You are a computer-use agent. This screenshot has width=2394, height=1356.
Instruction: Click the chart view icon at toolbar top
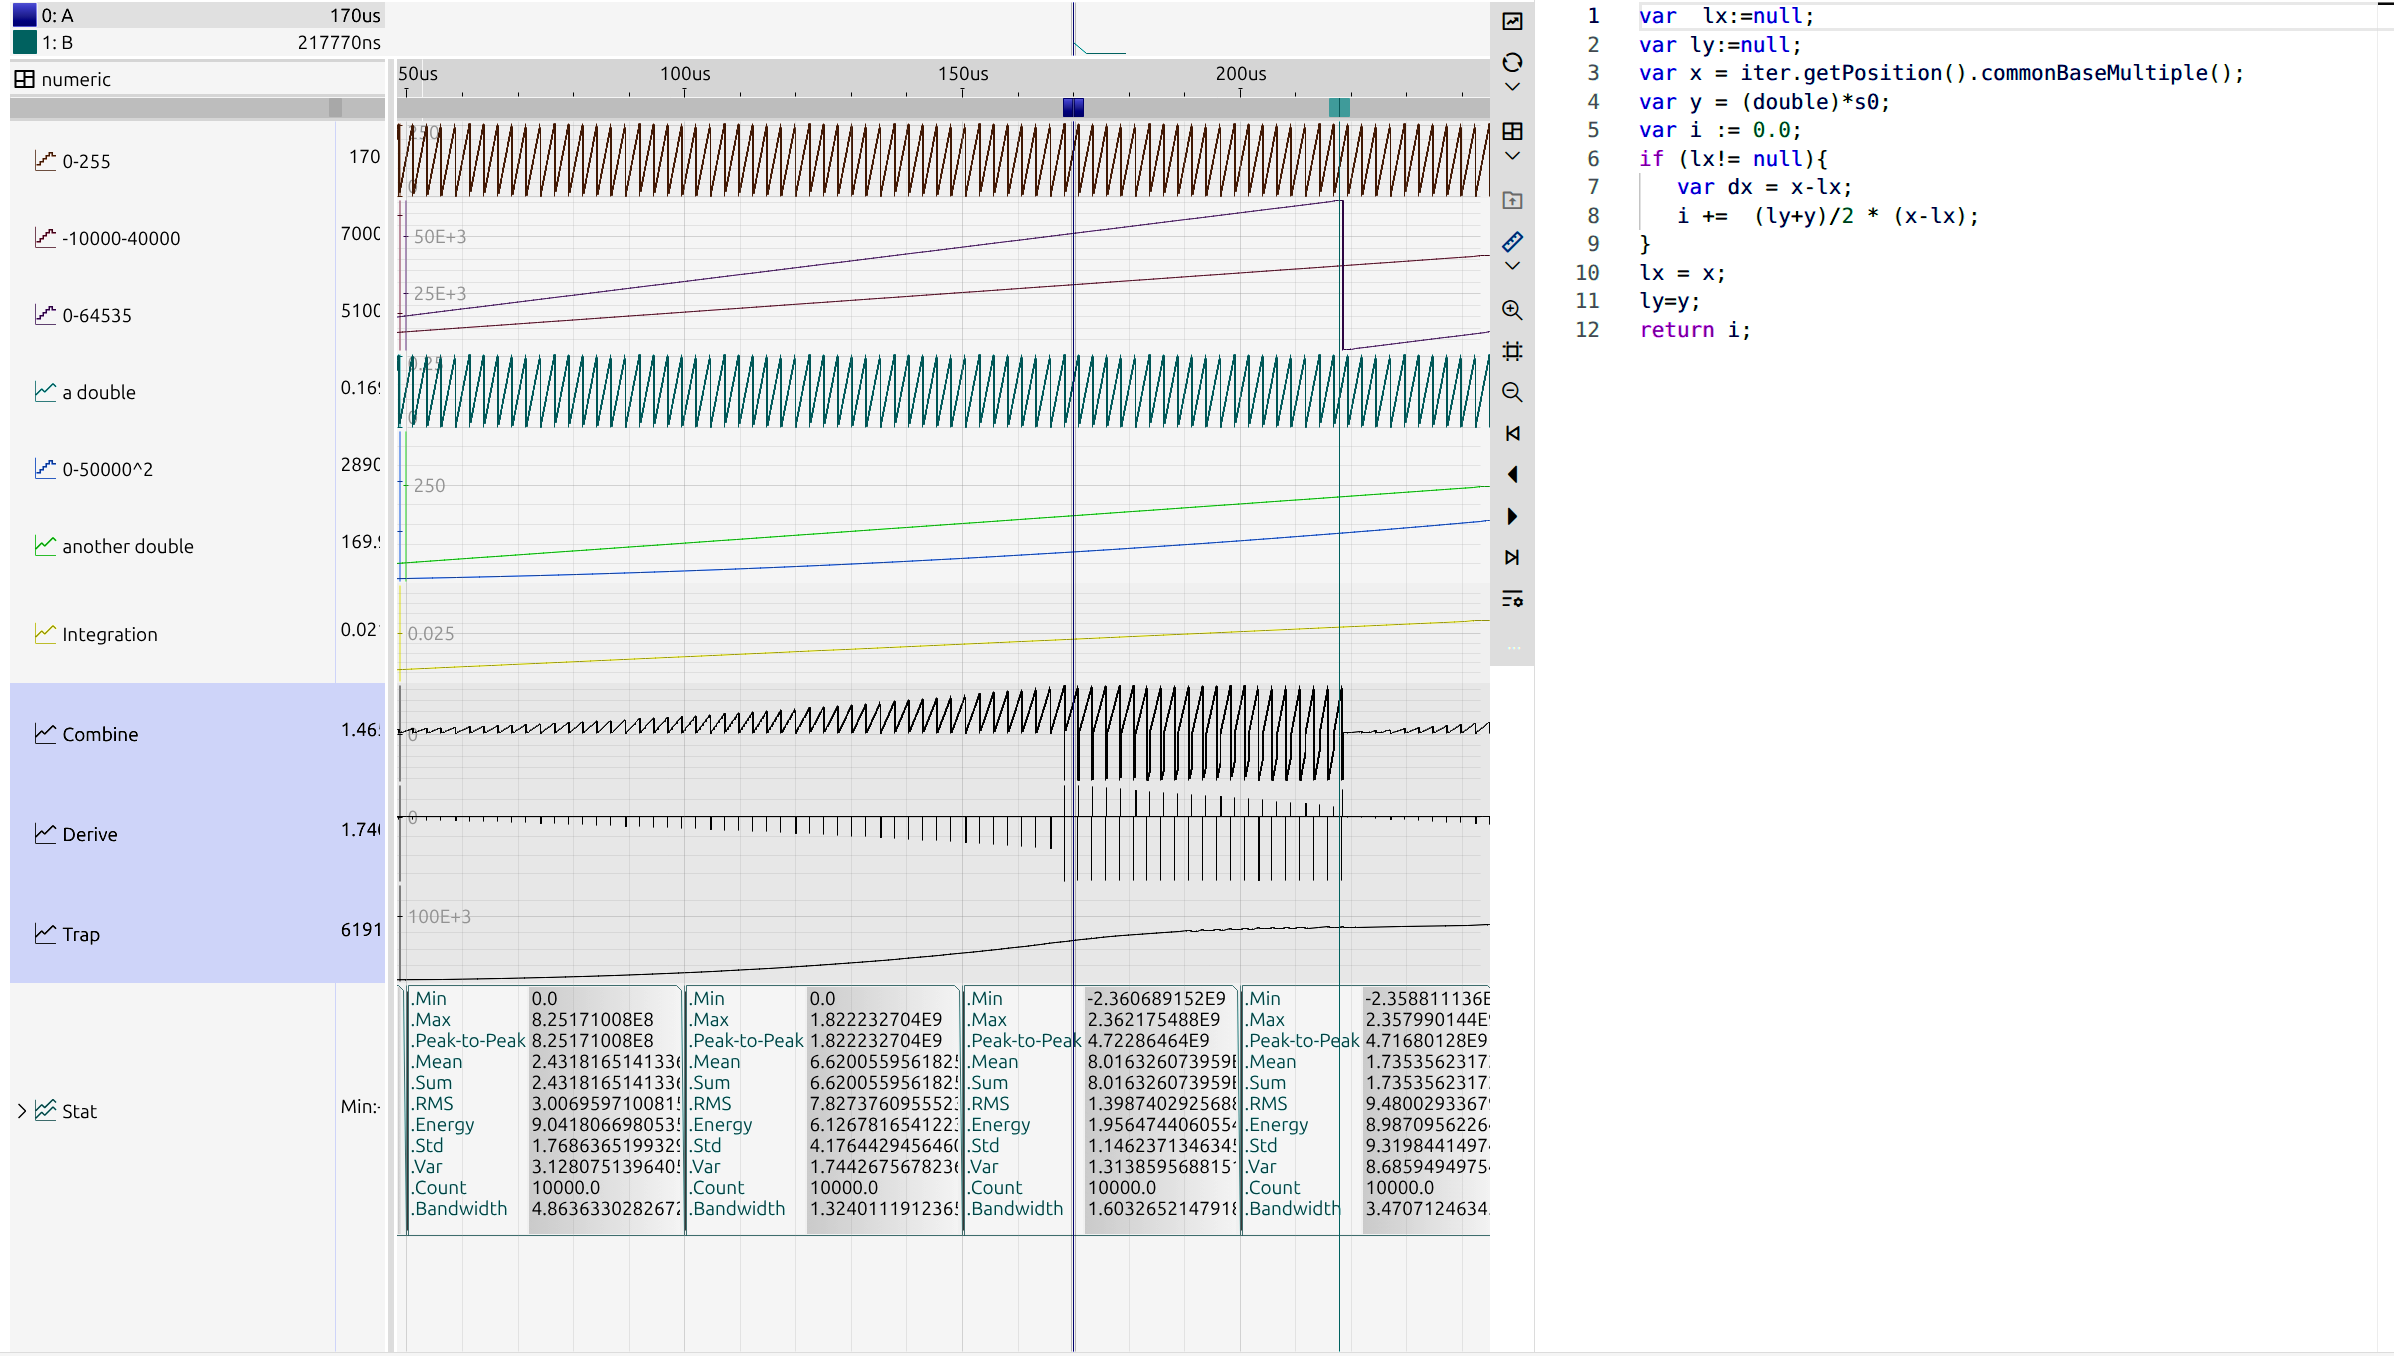1512,21
